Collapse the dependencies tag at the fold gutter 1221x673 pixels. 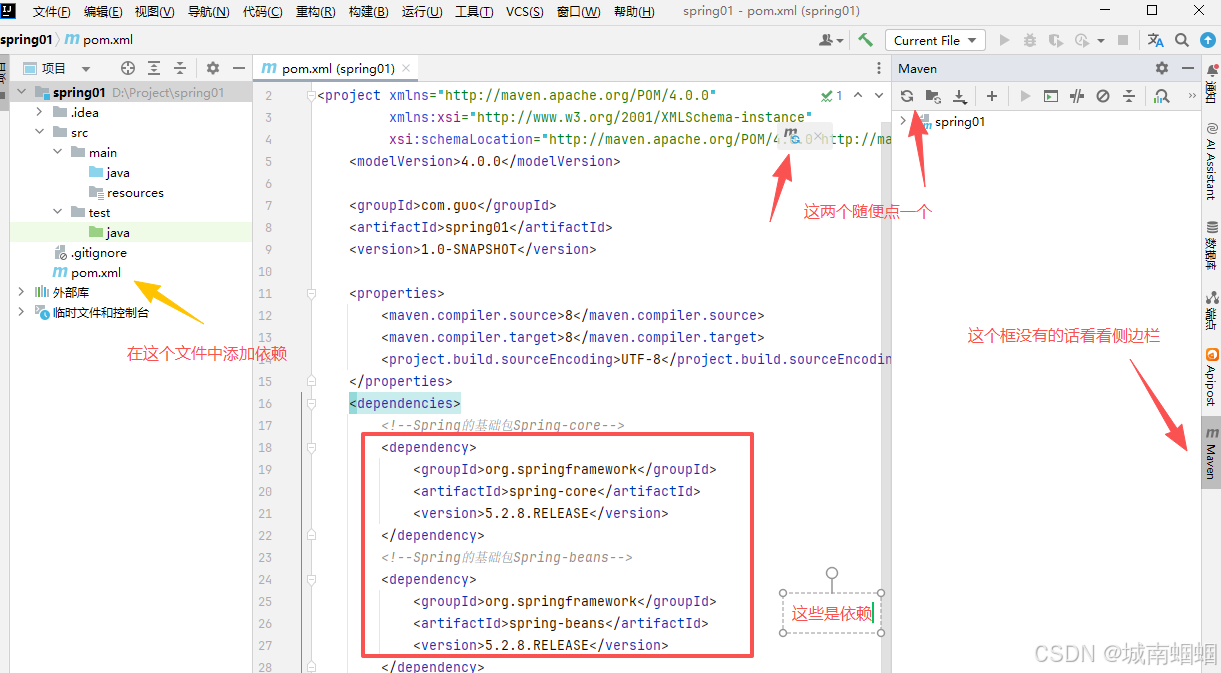311,403
